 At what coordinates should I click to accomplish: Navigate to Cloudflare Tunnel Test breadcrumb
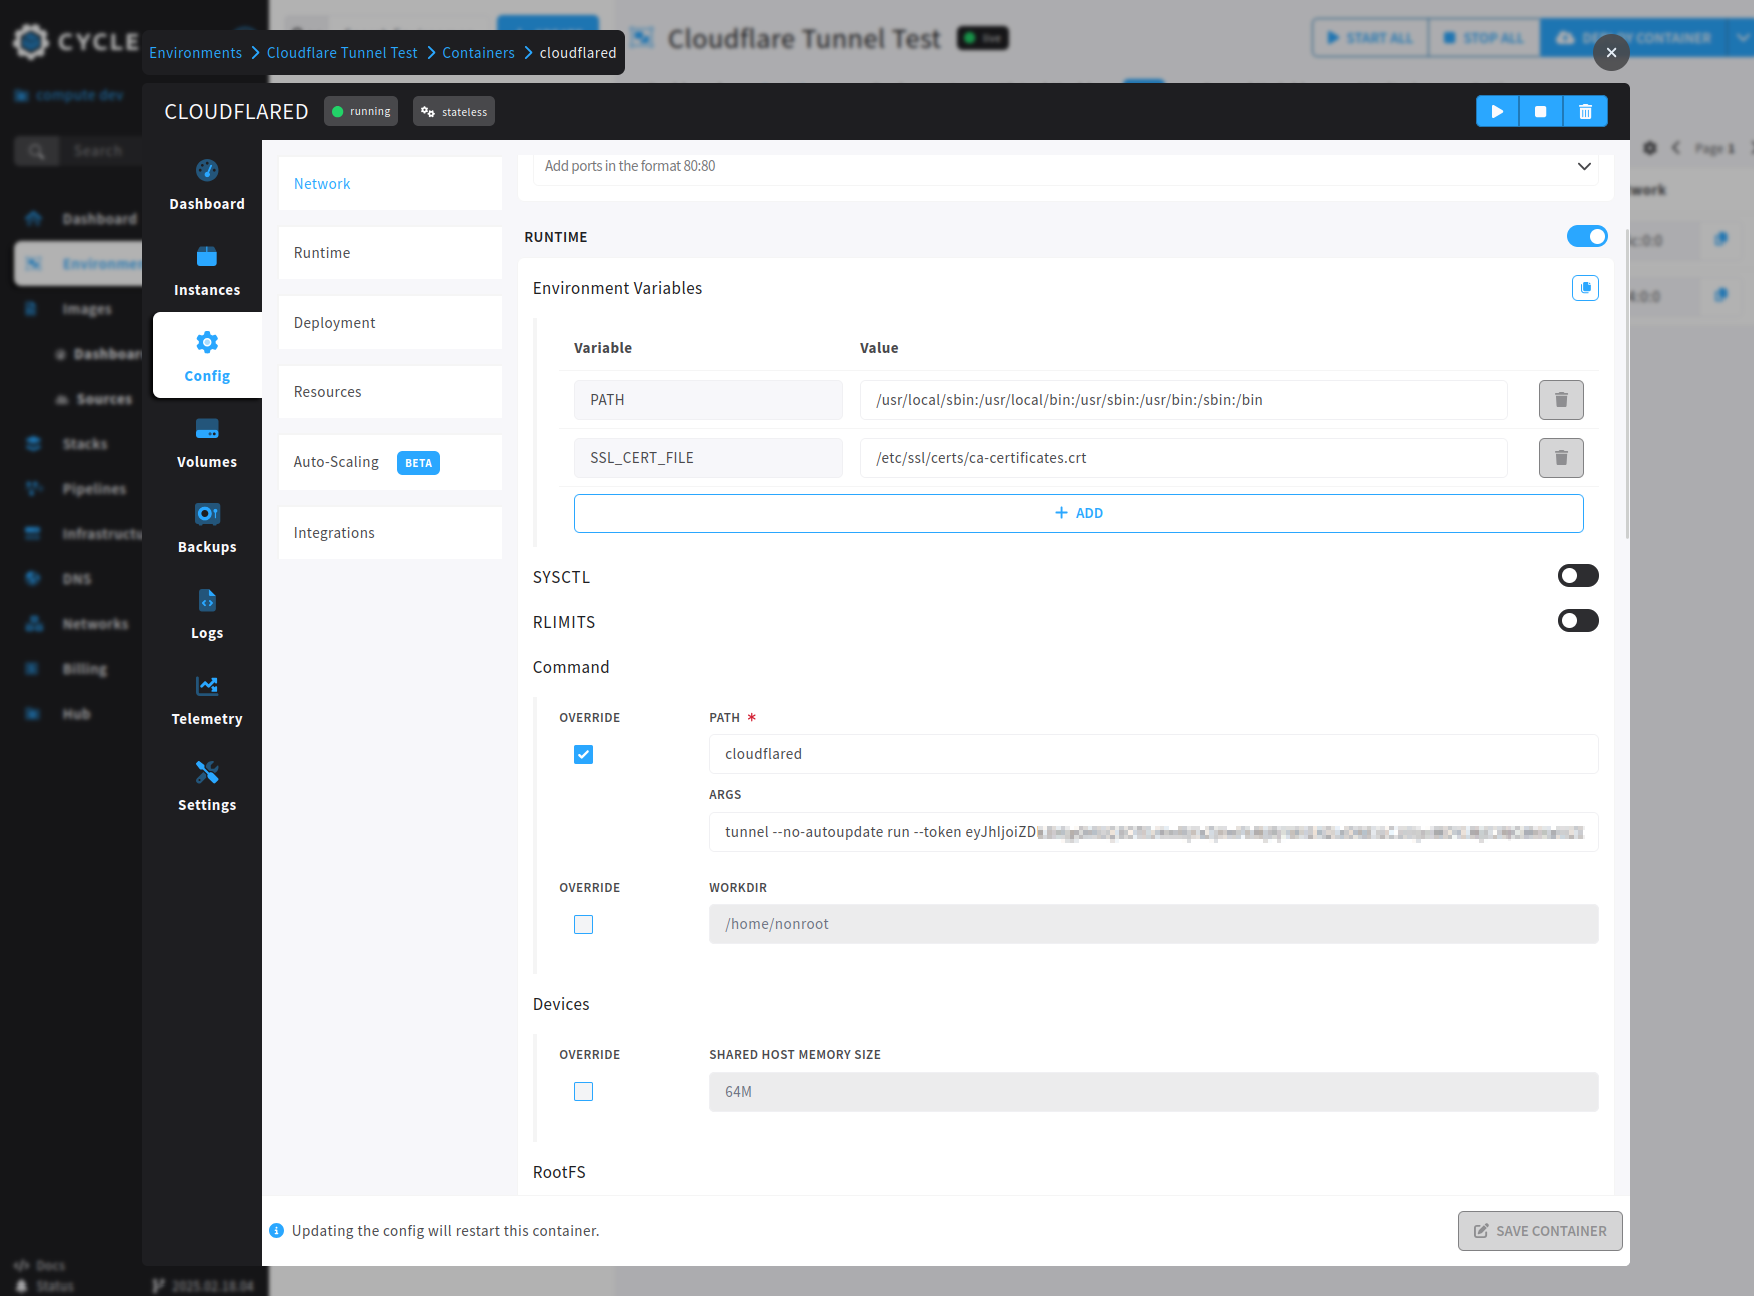(x=342, y=53)
